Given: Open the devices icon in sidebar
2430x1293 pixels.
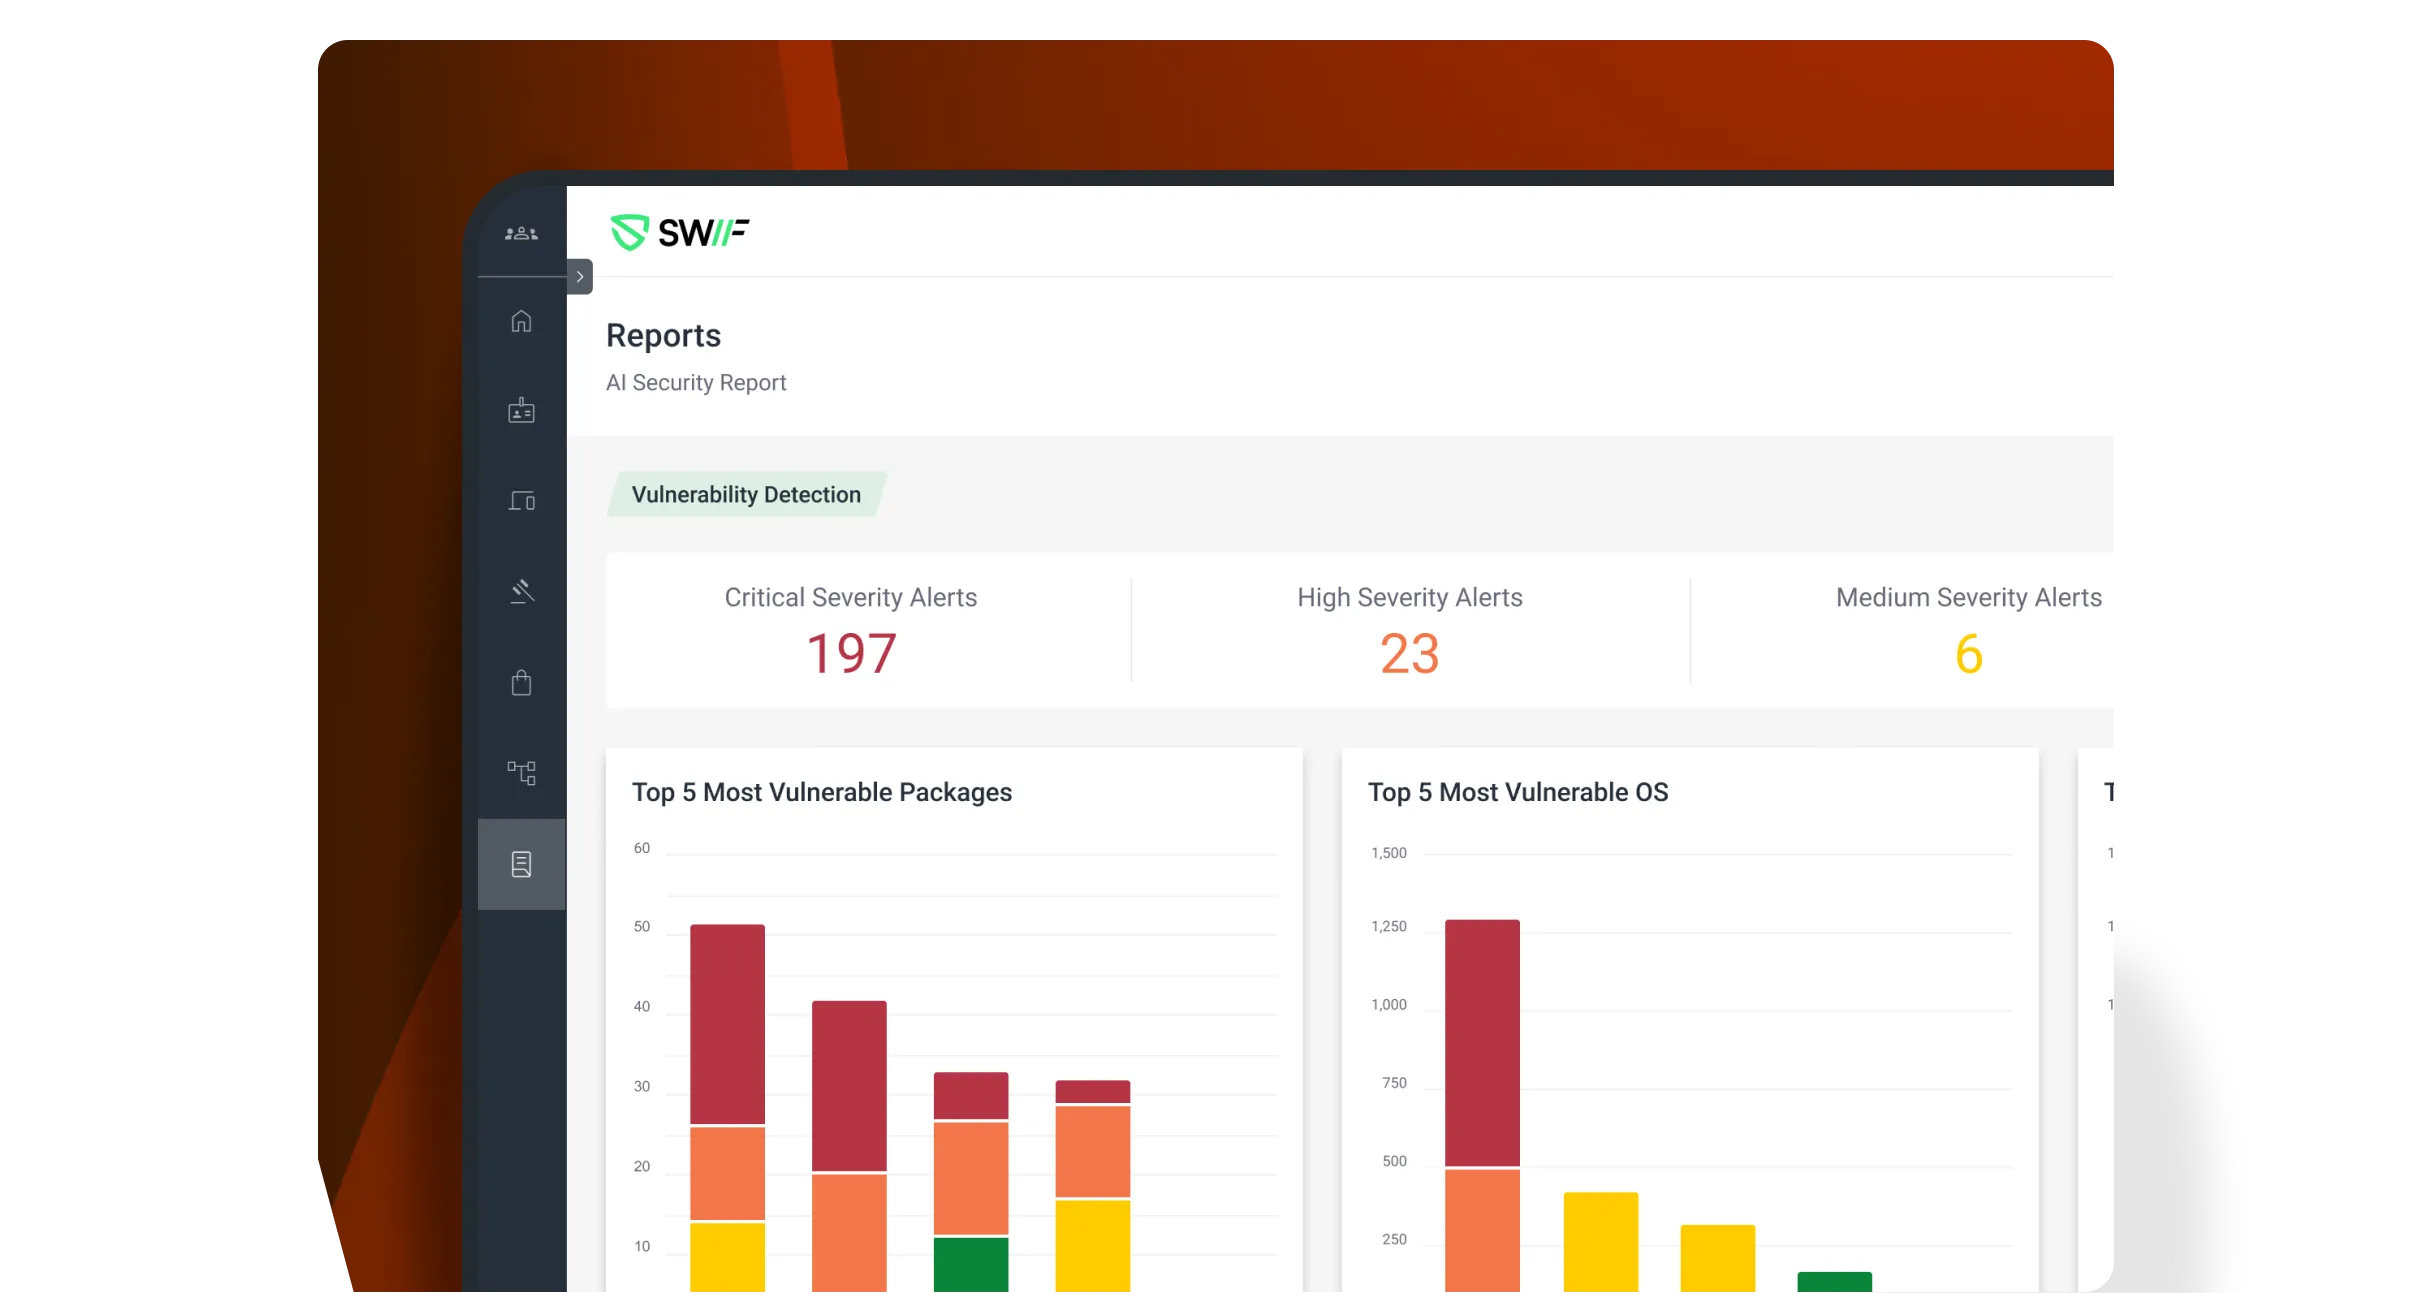Looking at the screenshot, I should click(521, 500).
